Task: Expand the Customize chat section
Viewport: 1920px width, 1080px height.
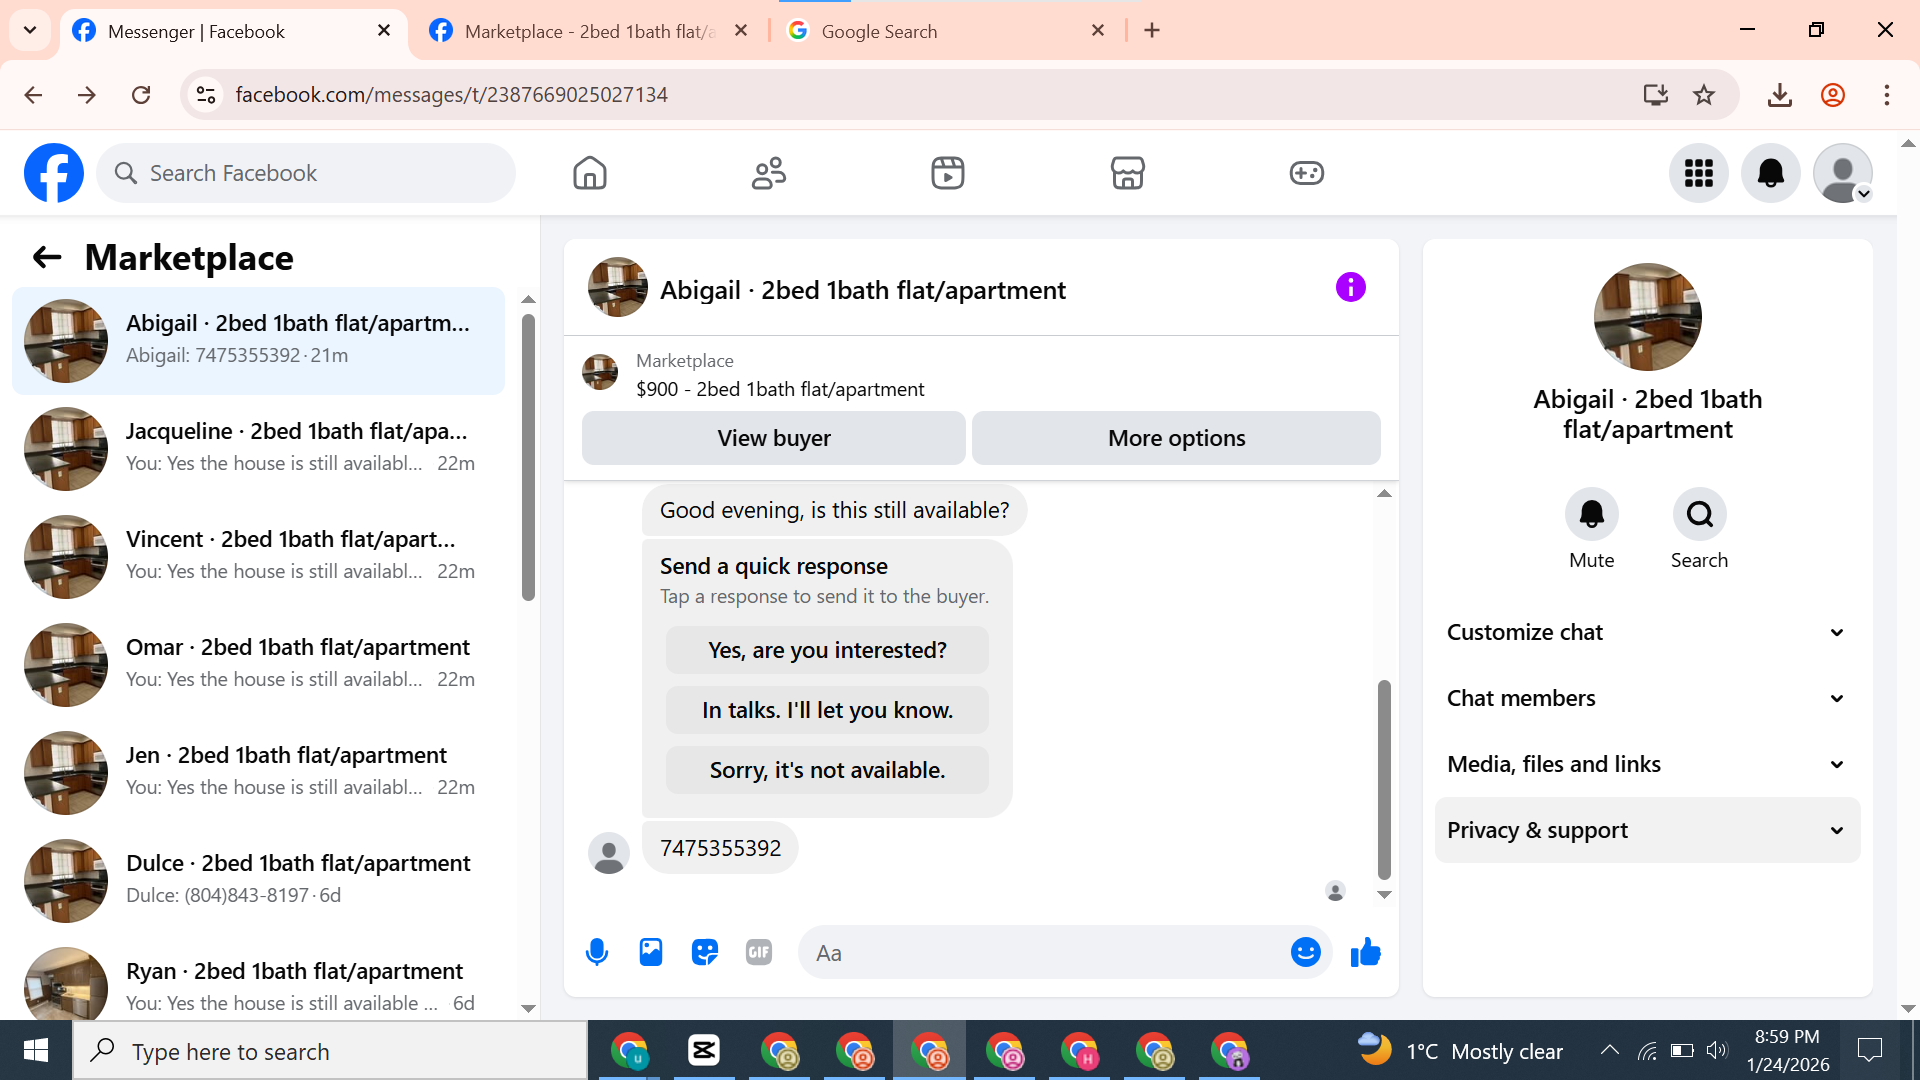Action: point(1647,632)
